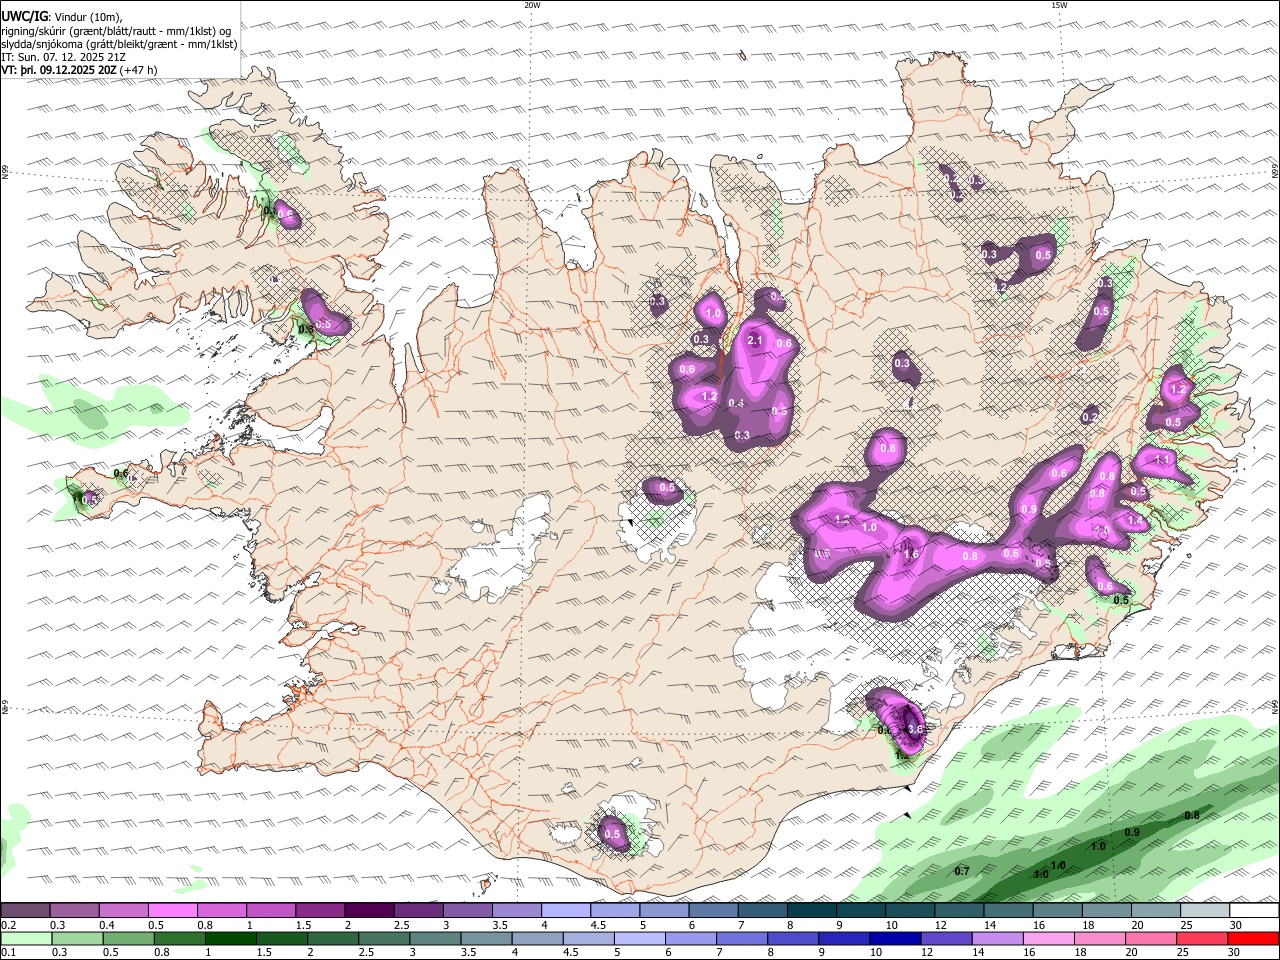This screenshot has width=1280, height=960.
Task: Select rain legend swatch between 14 and 16
Action: pos(995,938)
